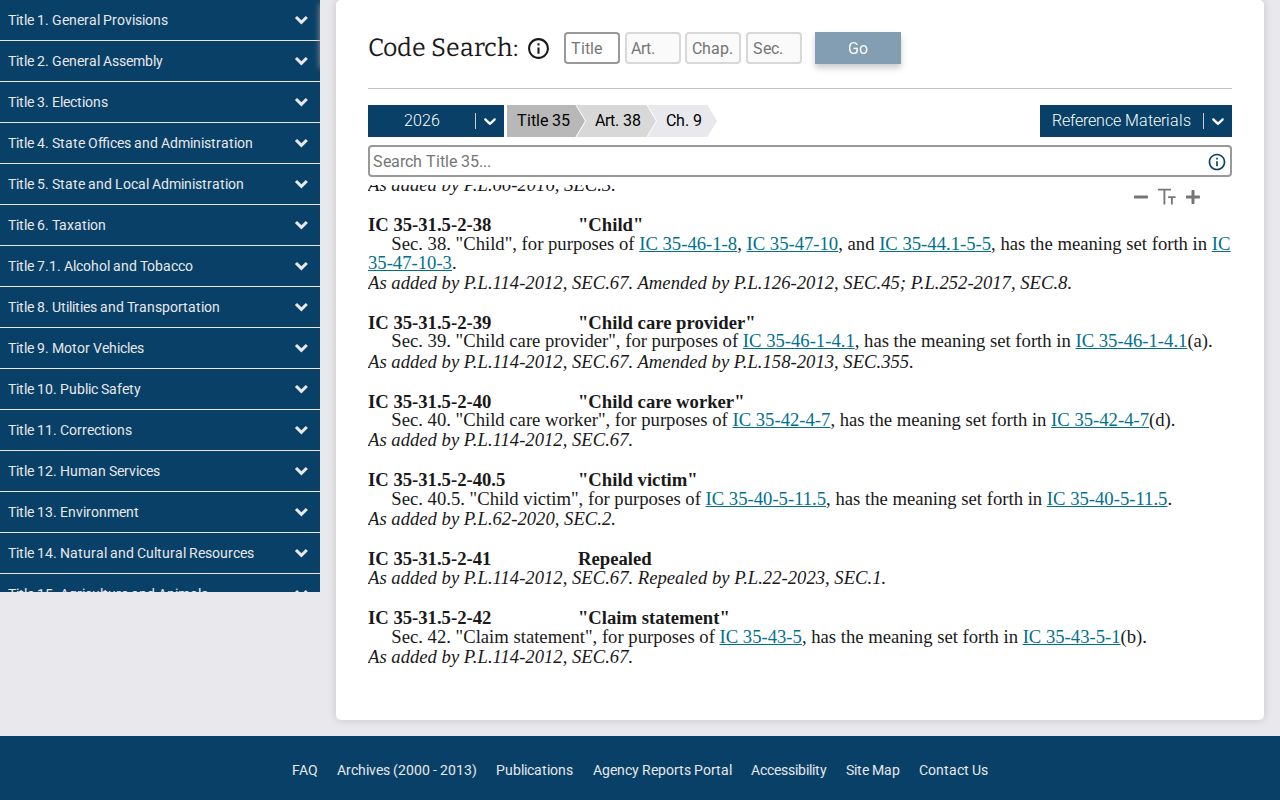Open the IC 35-46-1-8 link
Image resolution: width=1280 pixels, height=800 pixels.
[x=688, y=244]
